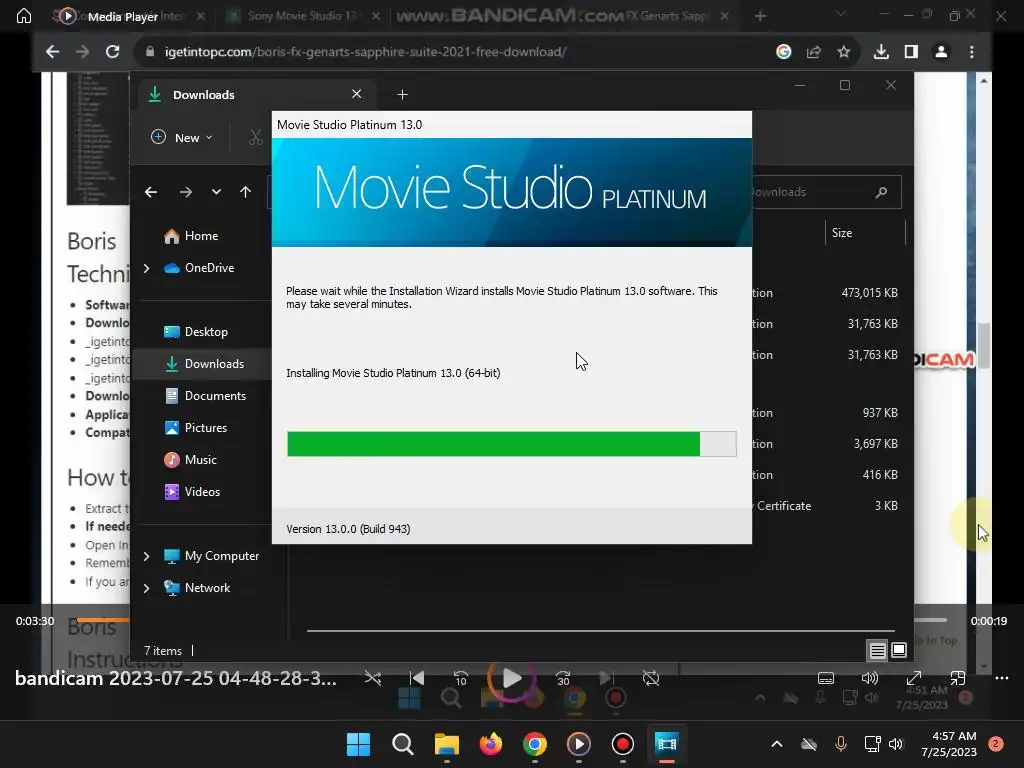The width and height of the screenshot is (1024, 768).
Task: Expand Network in Explorer sidebar
Action: (x=146, y=588)
